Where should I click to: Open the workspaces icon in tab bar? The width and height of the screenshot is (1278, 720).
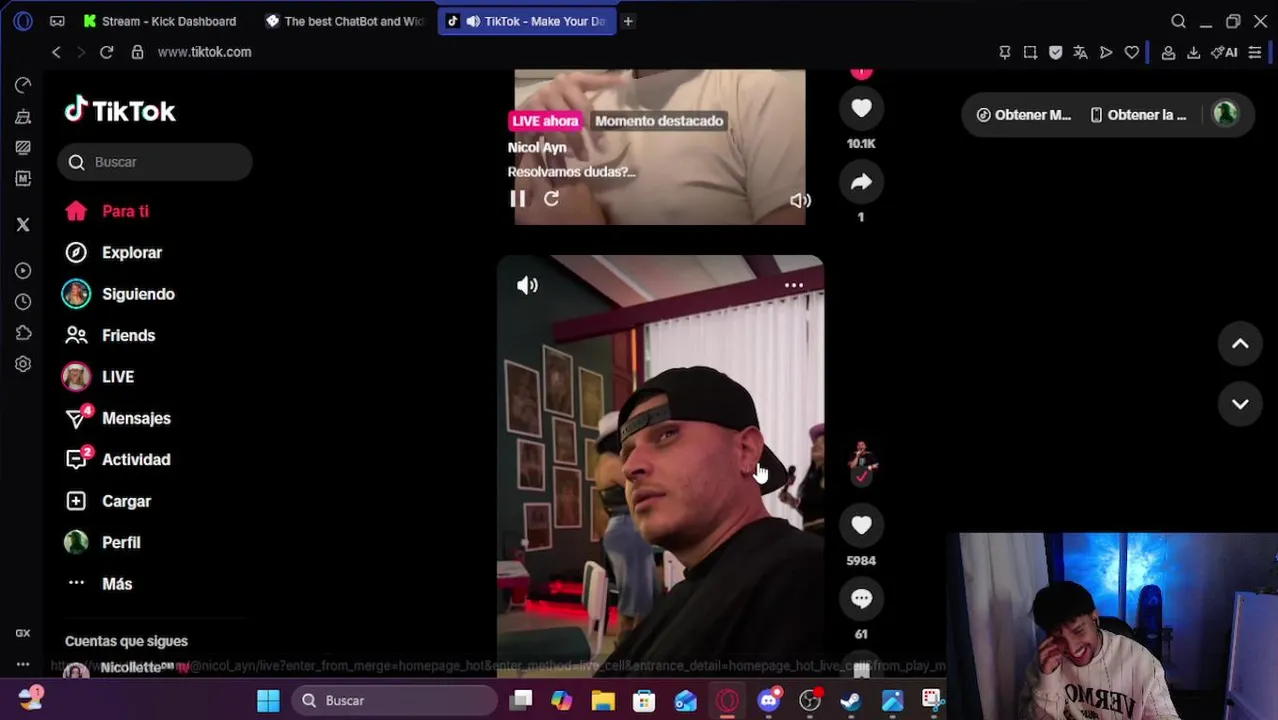click(x=57, y=21)
